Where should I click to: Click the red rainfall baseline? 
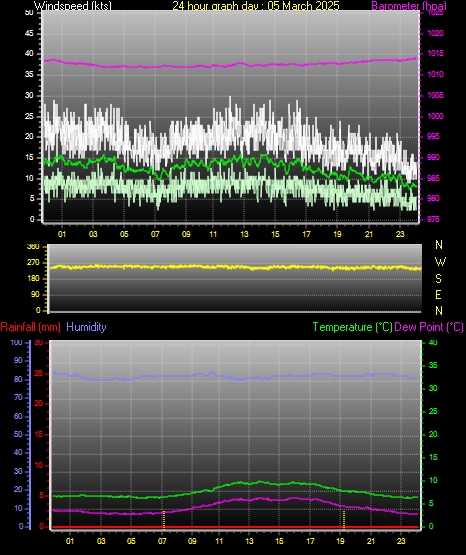235,527
